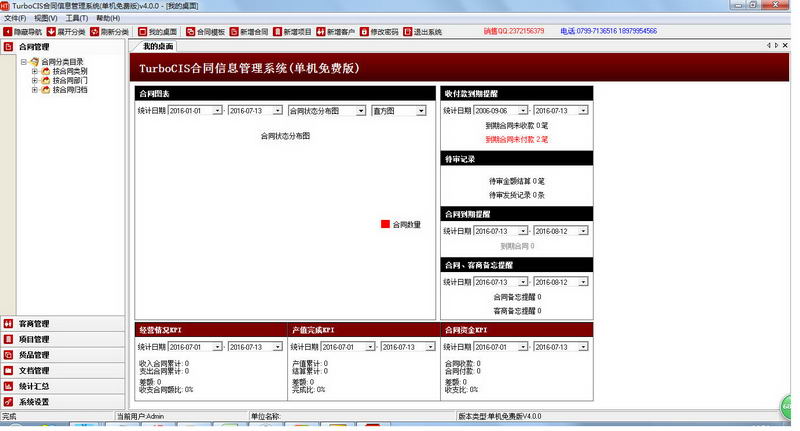Click the 按合同部门 tree node icon
The height and width of the screenshot is (431, 800).
coord(45,81)
